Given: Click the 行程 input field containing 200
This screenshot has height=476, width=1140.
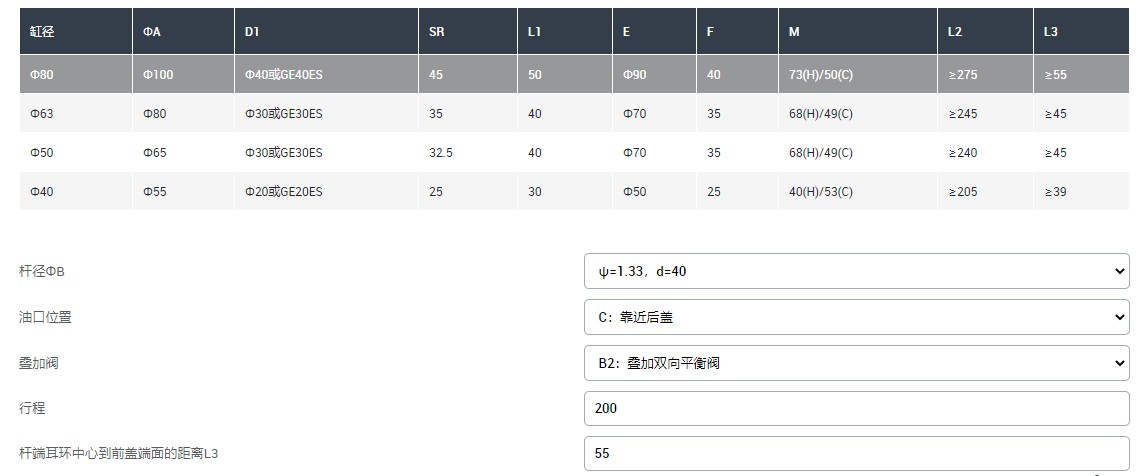Looking at the screenshot, I should pyautogui.click(x=856, y=408).
